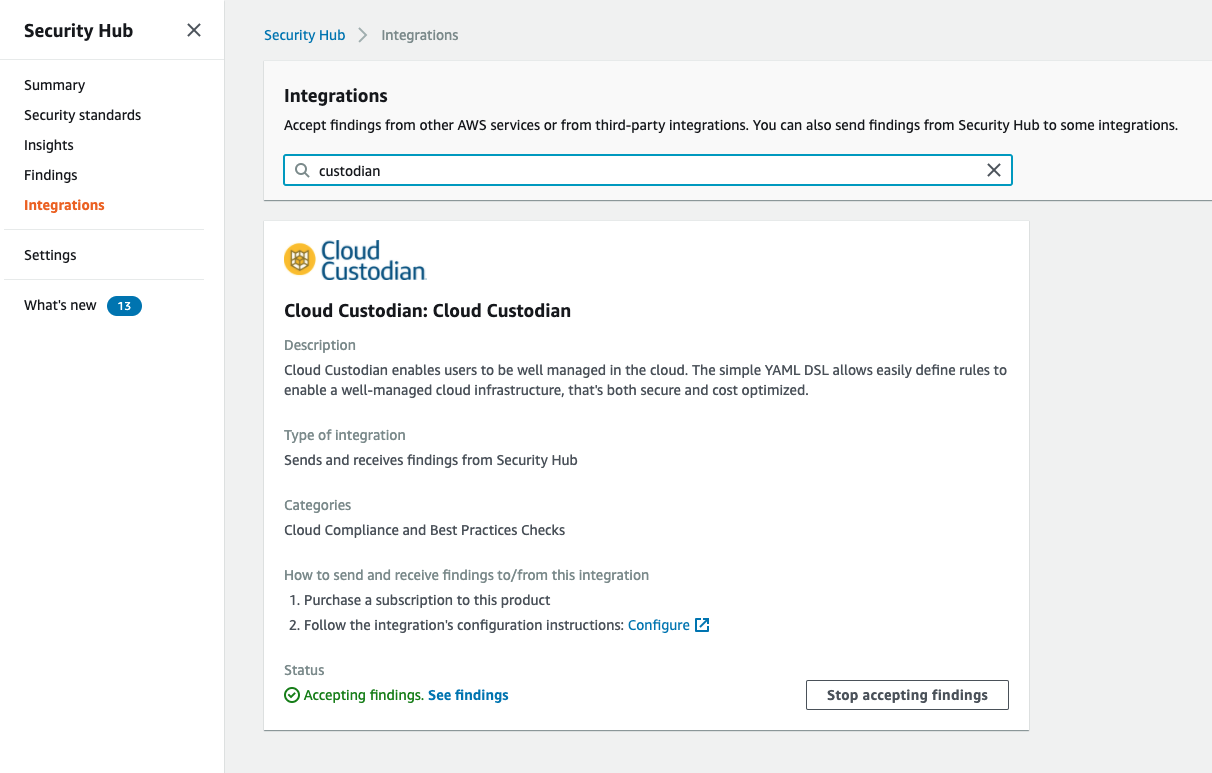
Task: Open the Configure instructions link
Action: point(658,625)
